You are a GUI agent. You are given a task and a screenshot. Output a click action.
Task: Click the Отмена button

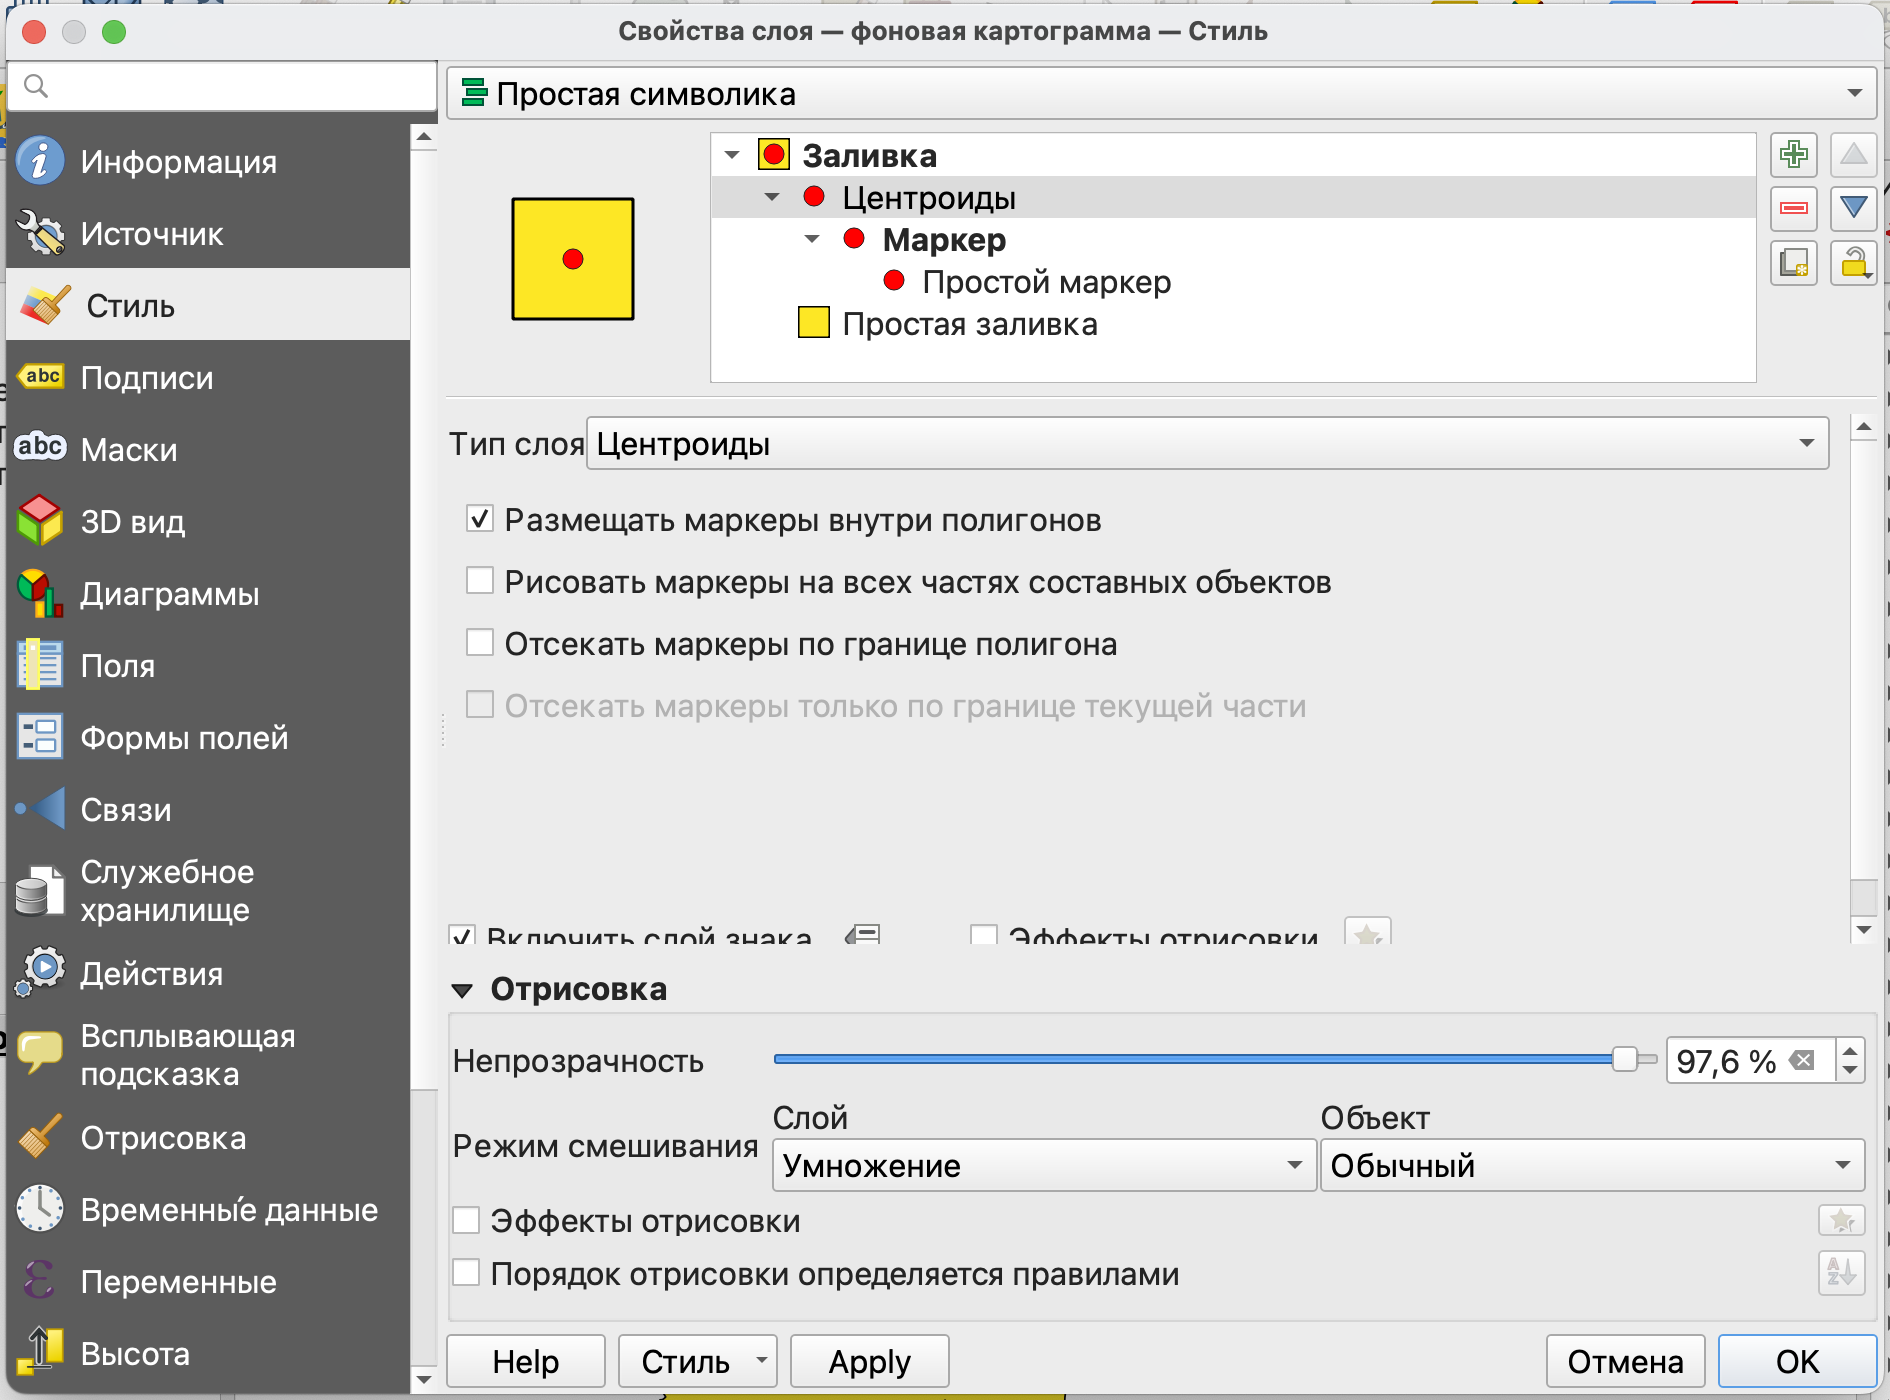[x=1625, y=1361]
